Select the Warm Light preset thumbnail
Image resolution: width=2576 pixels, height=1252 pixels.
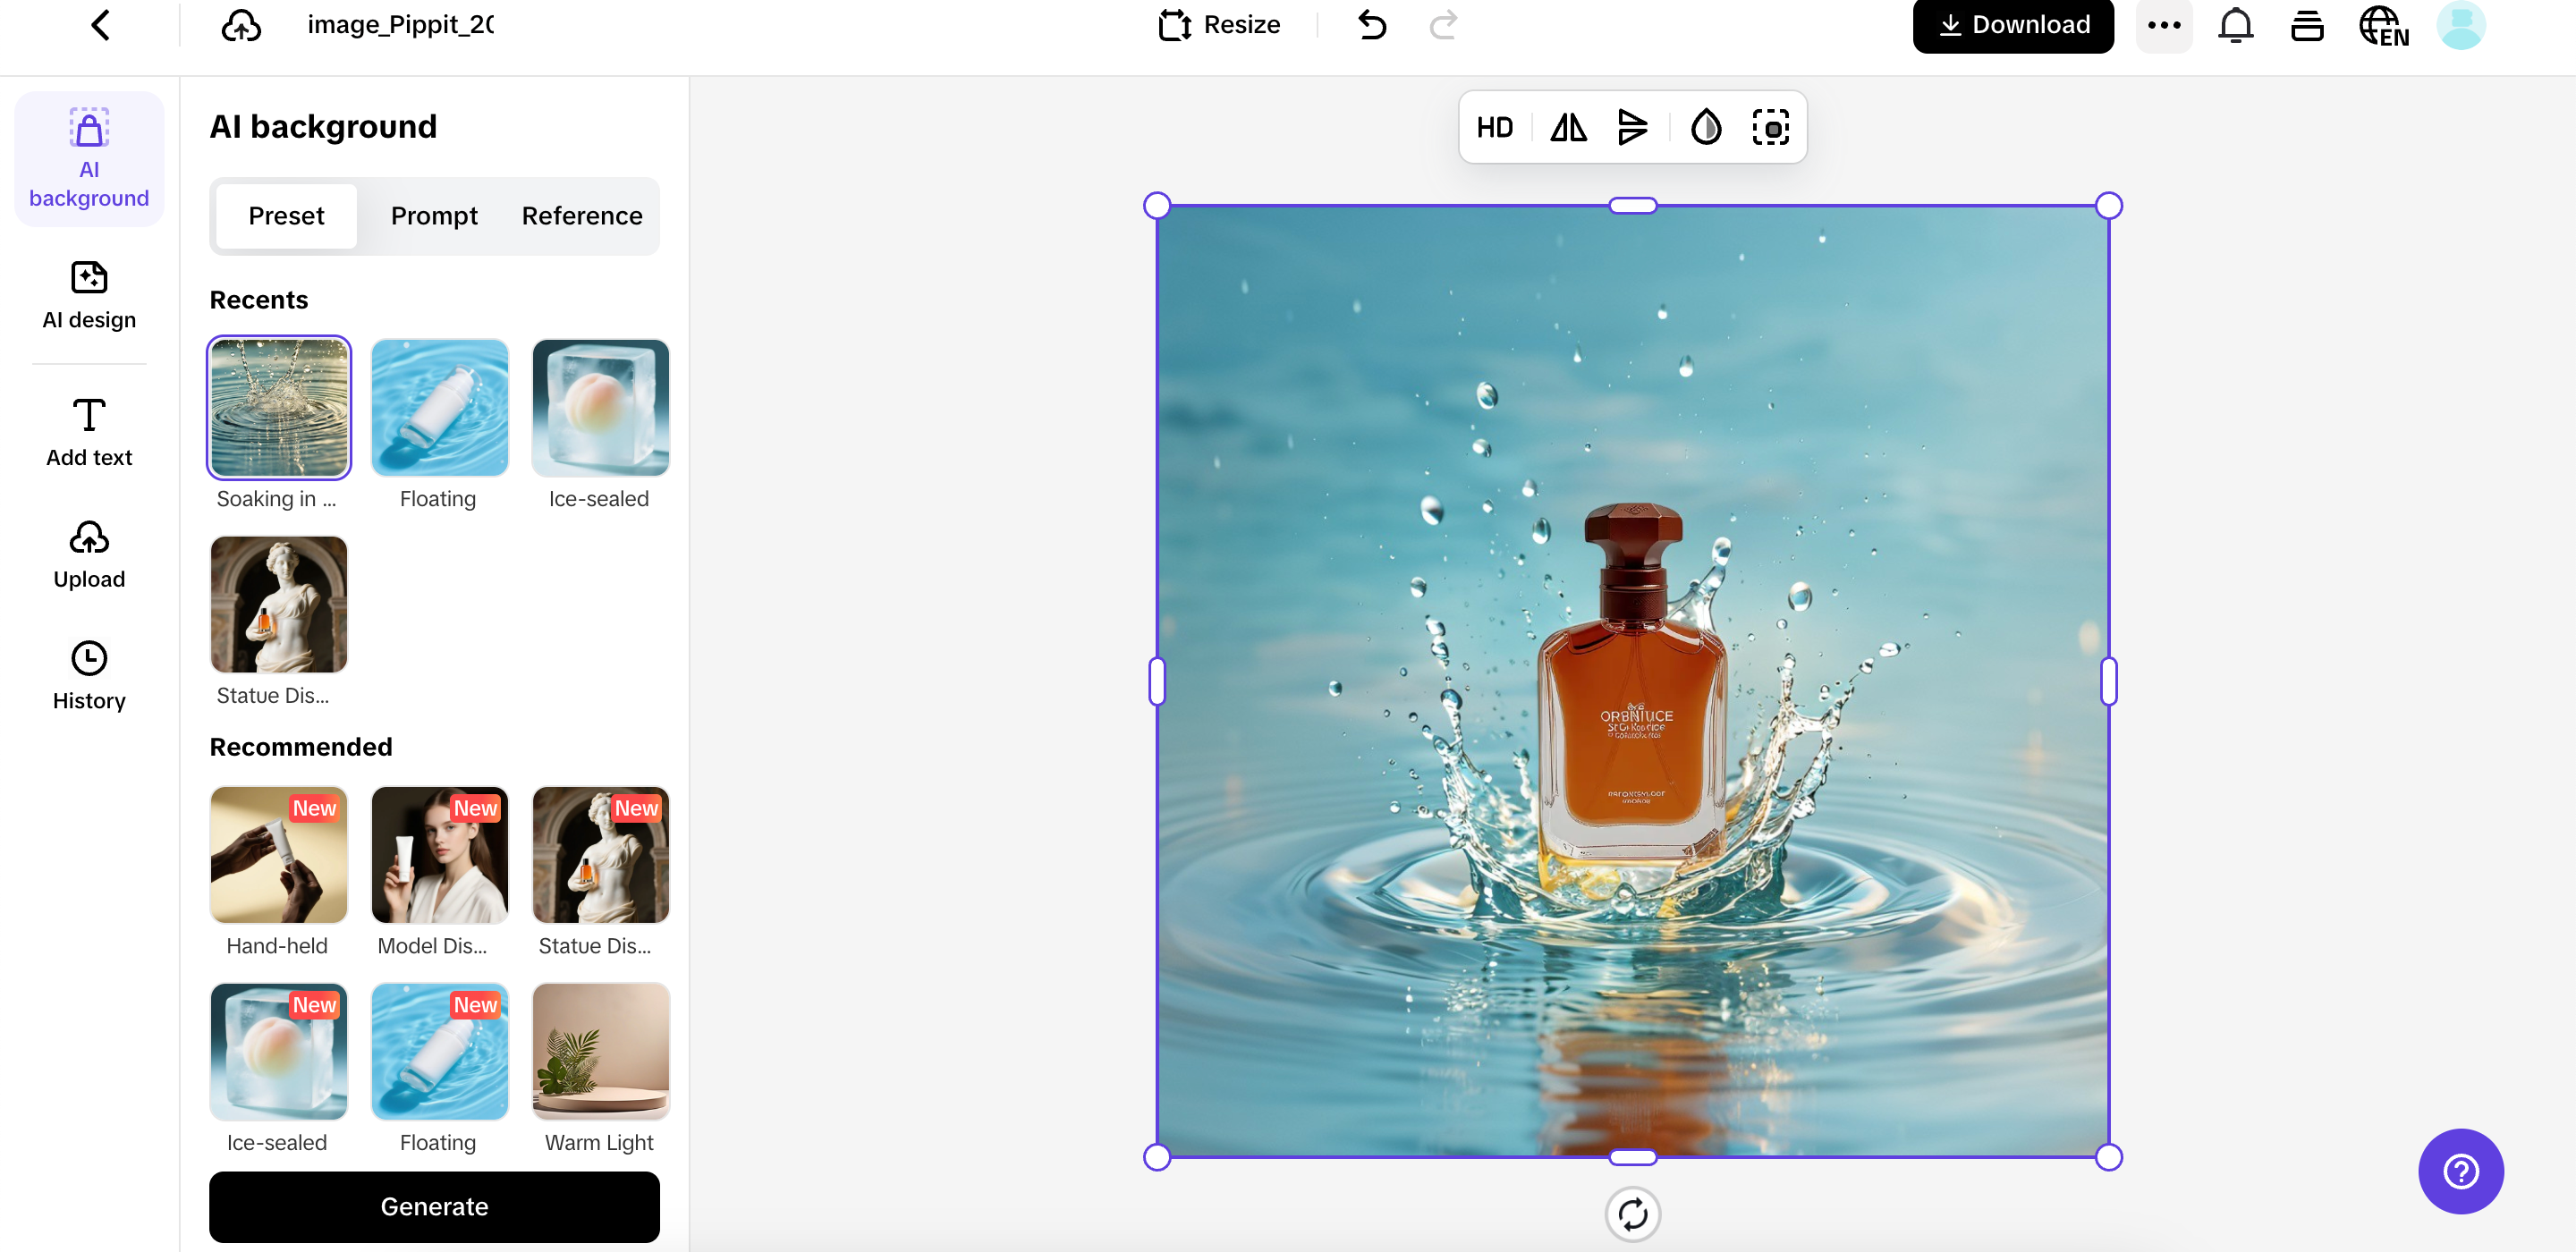[599, 1051]
